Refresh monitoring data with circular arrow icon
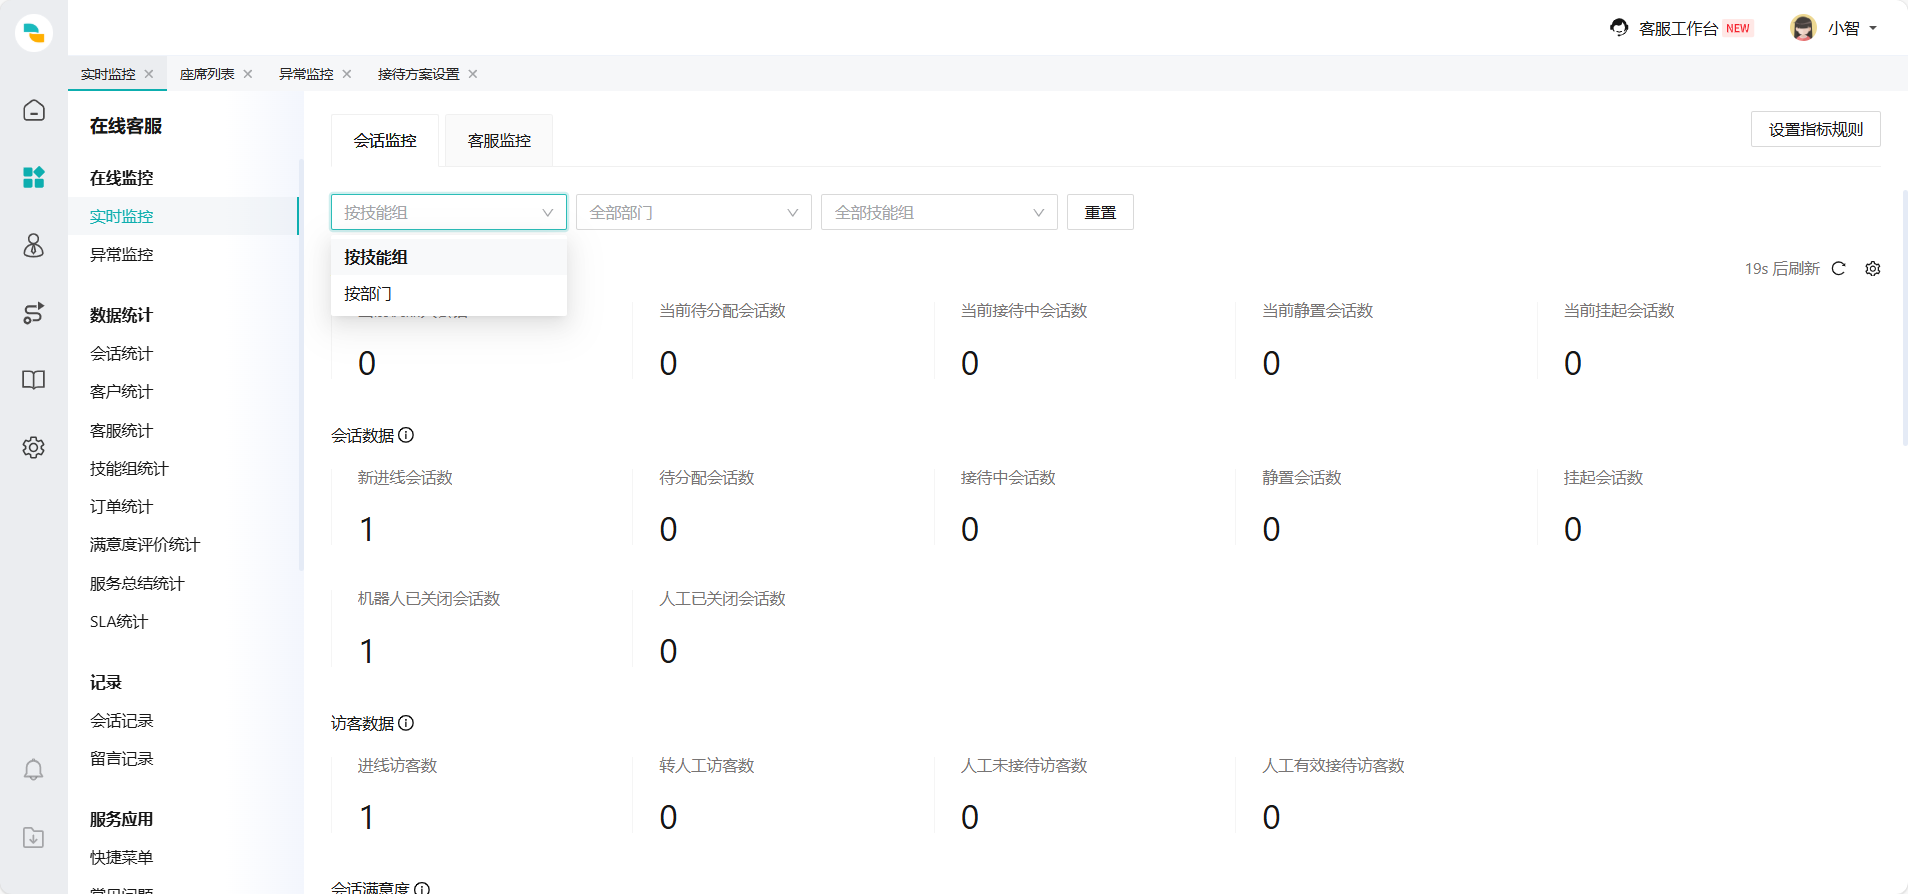Image resolution: width=1908 pixels, height=894 pixels. pos(1838,268)
